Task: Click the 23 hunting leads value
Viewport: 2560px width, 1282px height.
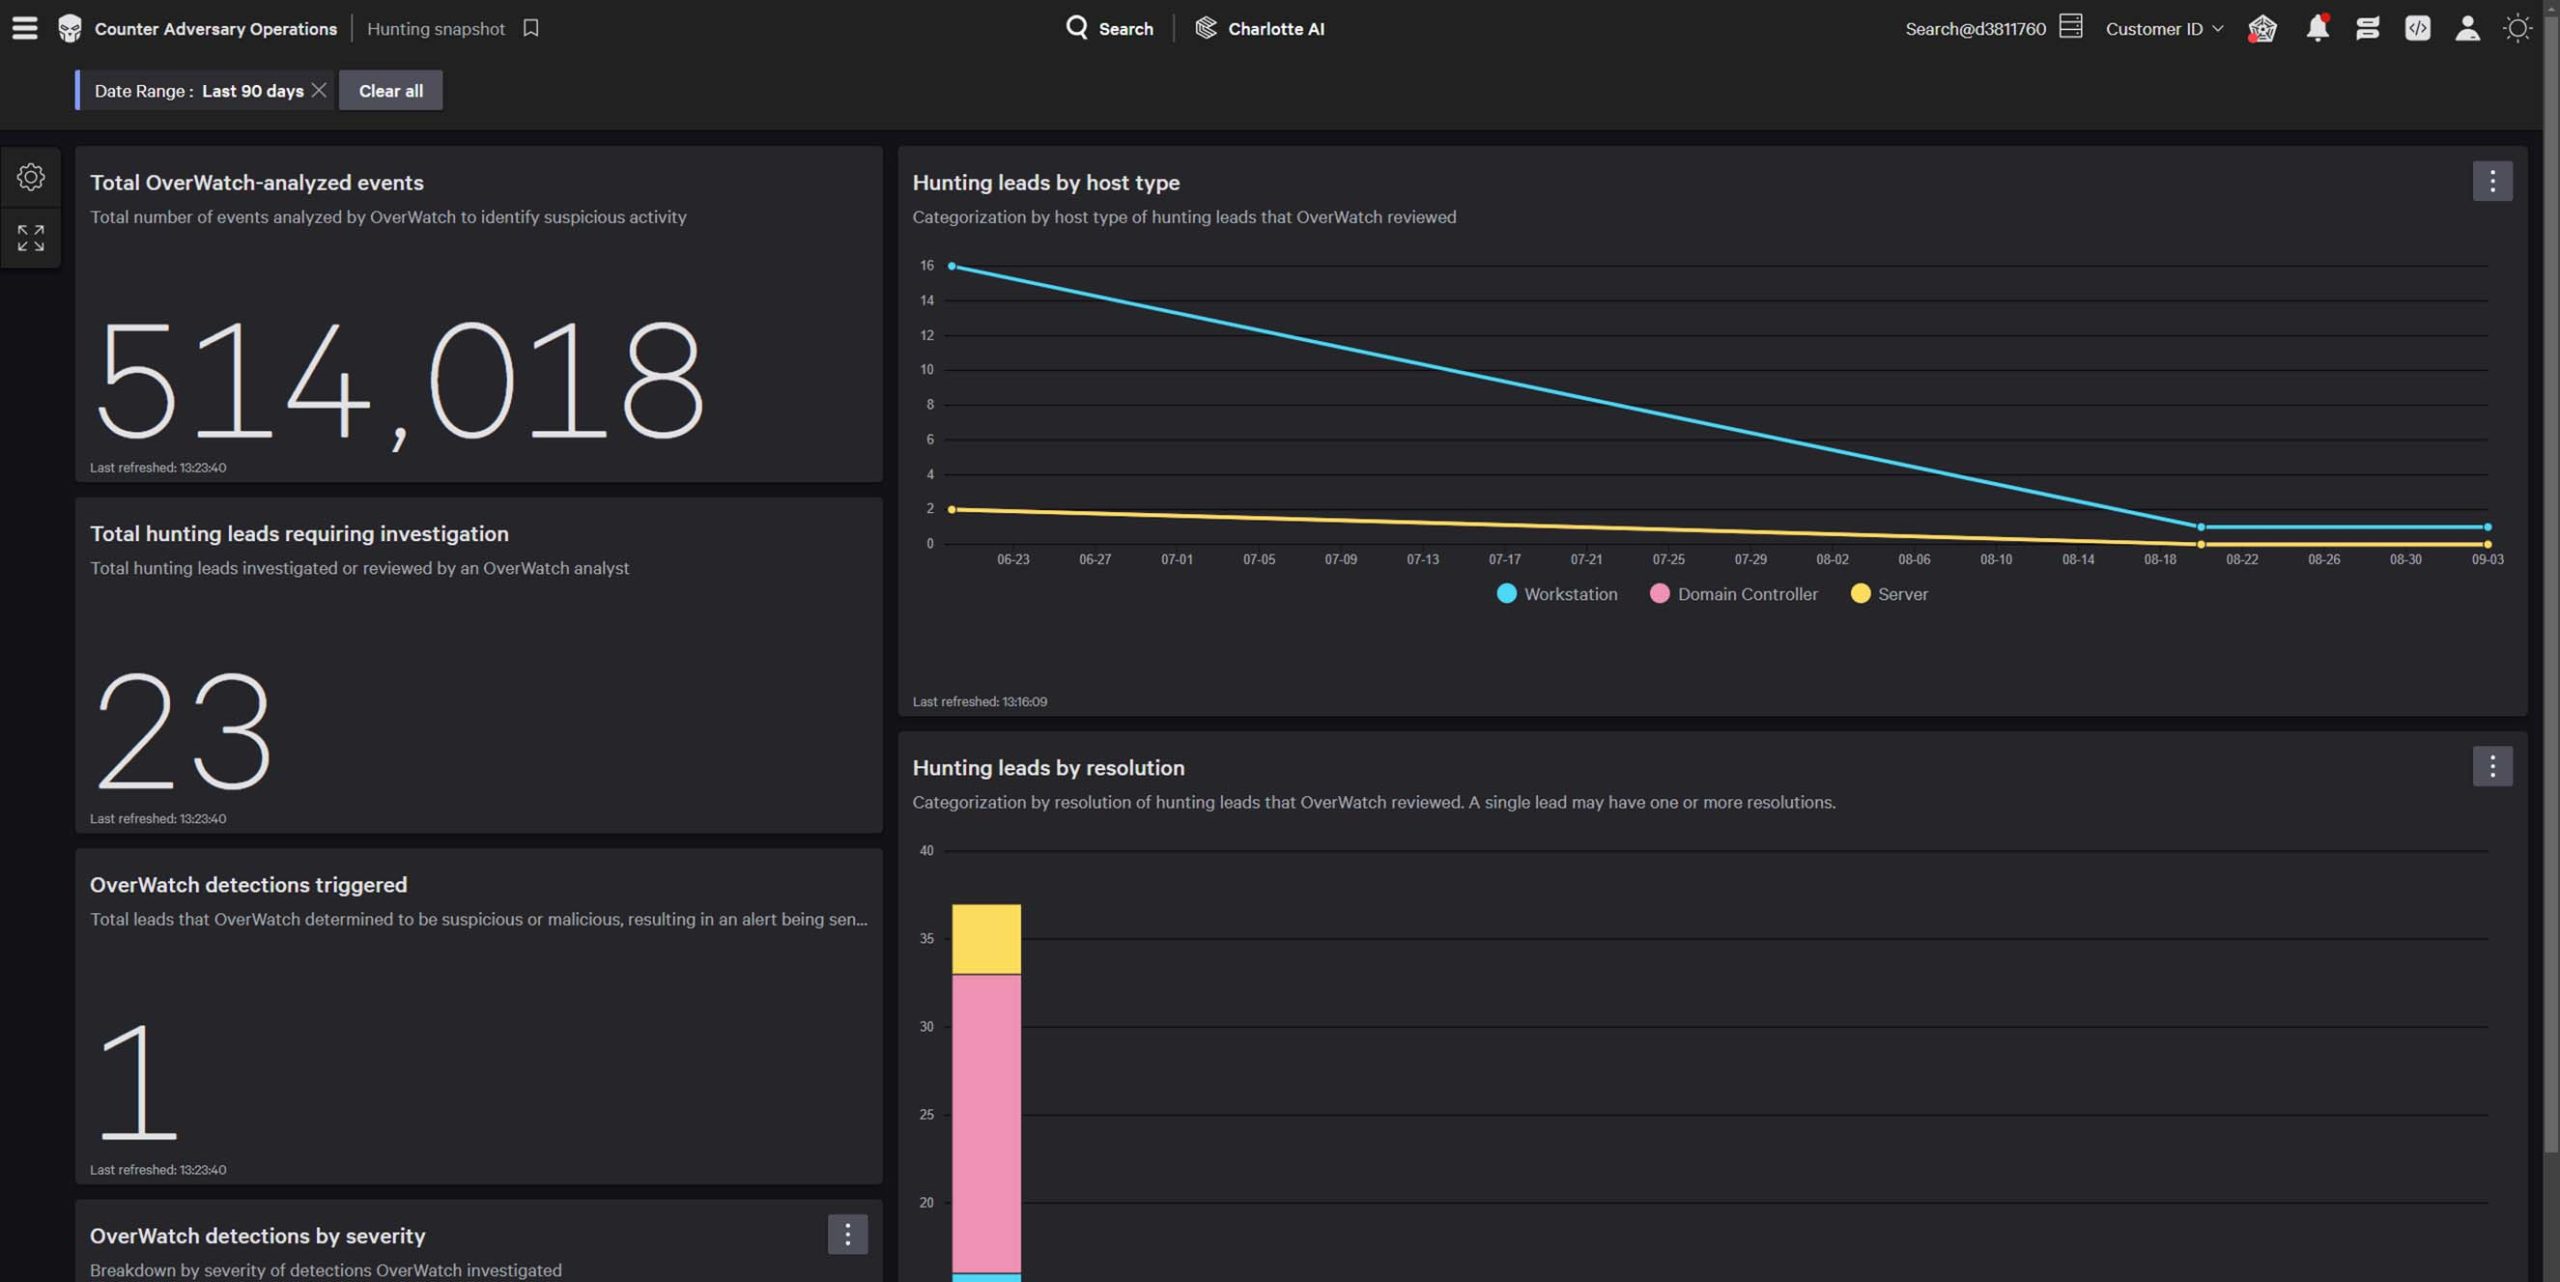Action: tap(183, 731)
